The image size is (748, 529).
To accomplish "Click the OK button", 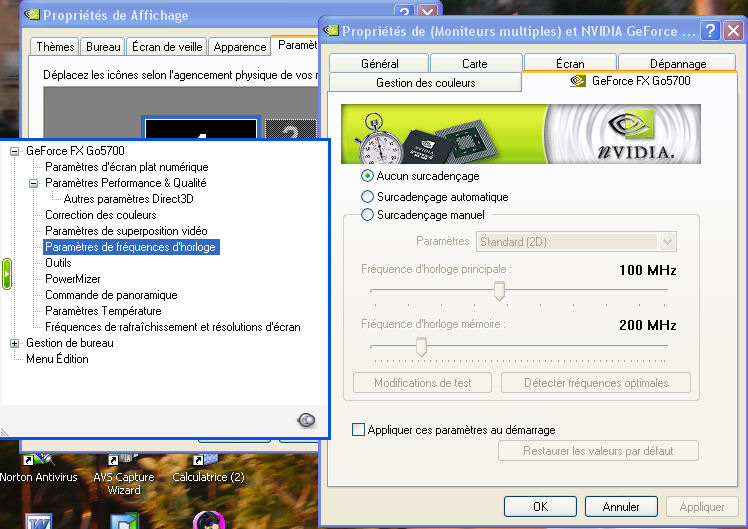I will 540,507.
